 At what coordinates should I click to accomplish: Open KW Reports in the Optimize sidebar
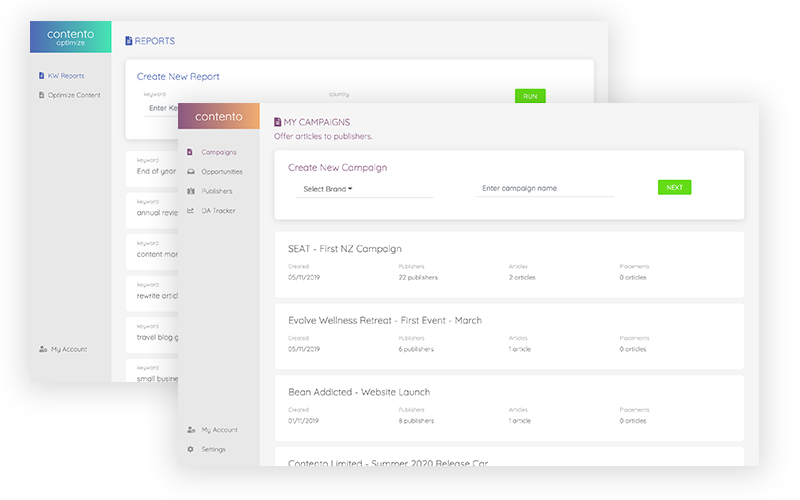click(x=66, y=76)
